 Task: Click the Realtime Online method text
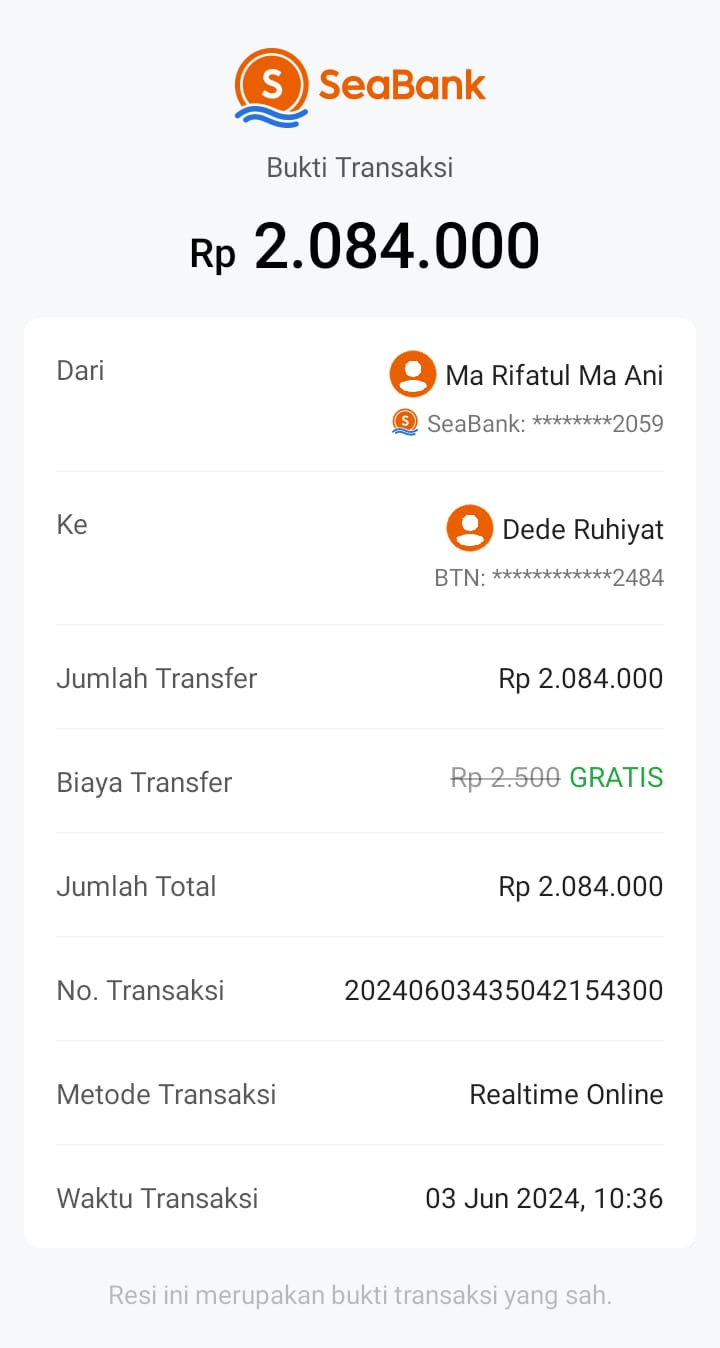coord(566,1095)
